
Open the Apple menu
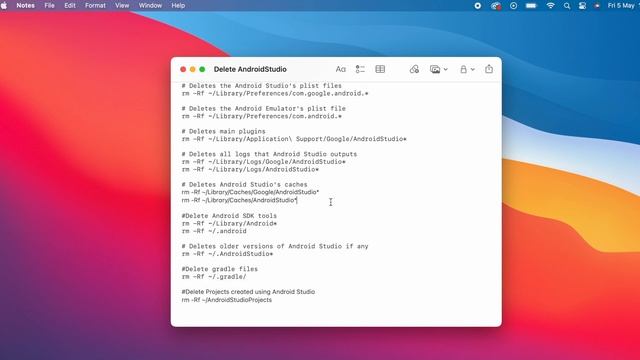pyautogui.click(x=4, y=6)
